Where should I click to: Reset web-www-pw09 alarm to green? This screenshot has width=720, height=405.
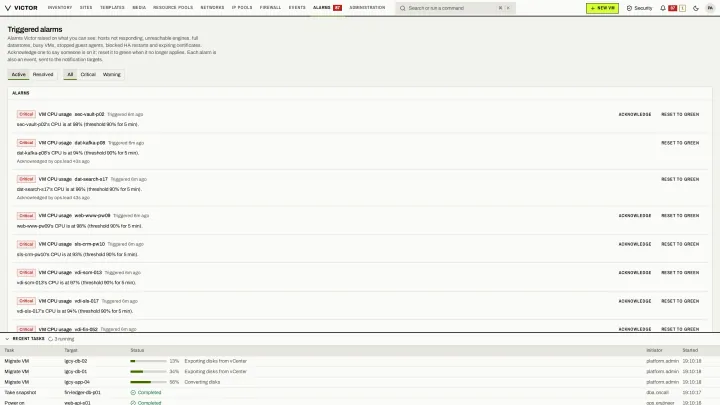point(680,215)
